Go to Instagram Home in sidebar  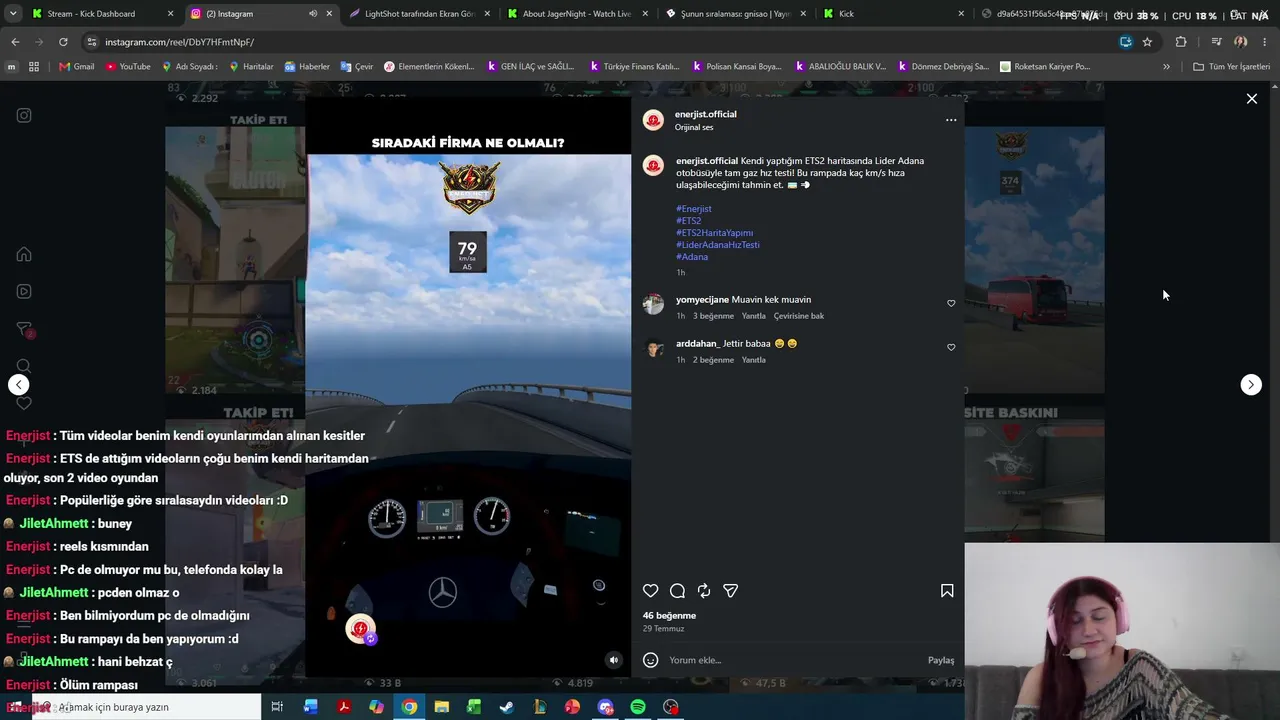(x=24, y=254)
